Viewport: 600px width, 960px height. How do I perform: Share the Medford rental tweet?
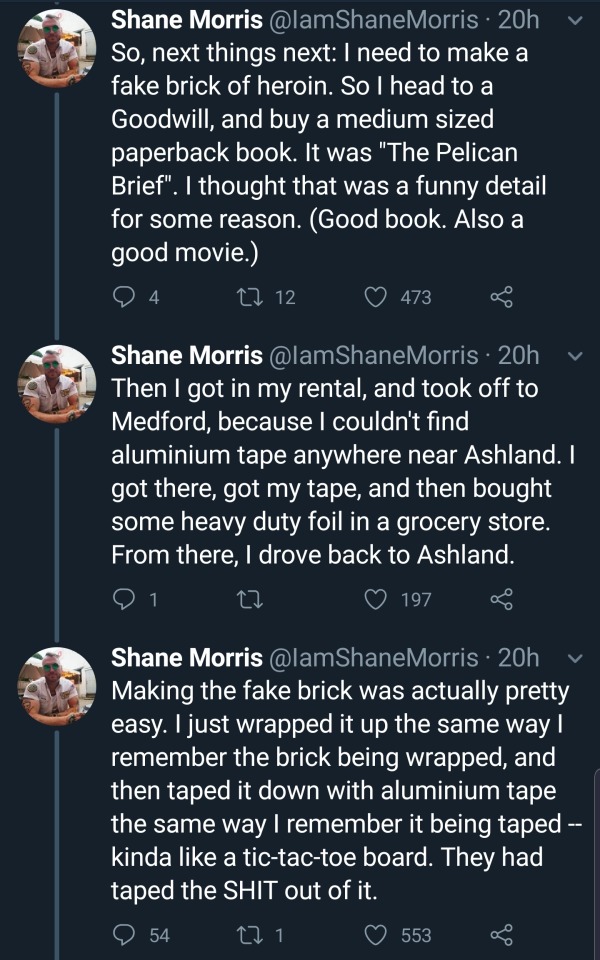click(x=502, y=599)
